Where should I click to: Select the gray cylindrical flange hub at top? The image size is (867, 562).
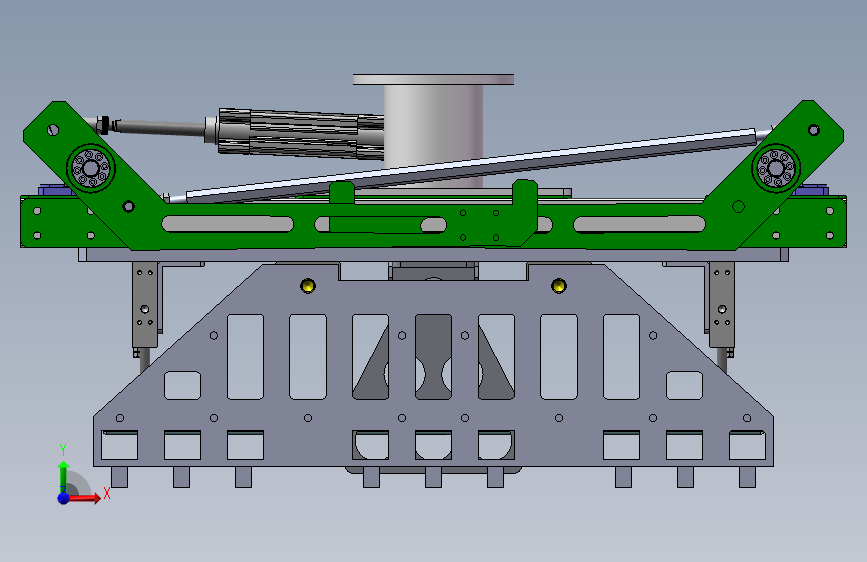click(x=434, y=130)
